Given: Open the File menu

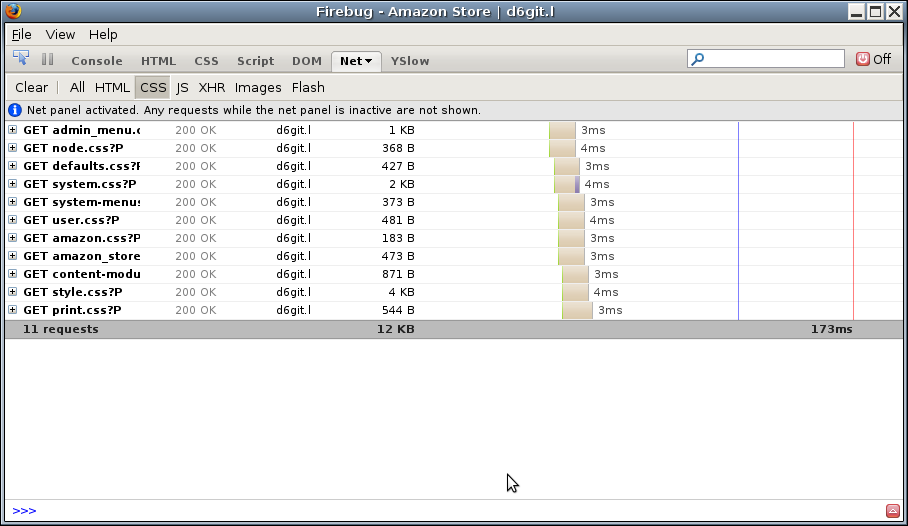Looking at the screenshot, I should 22,35.
